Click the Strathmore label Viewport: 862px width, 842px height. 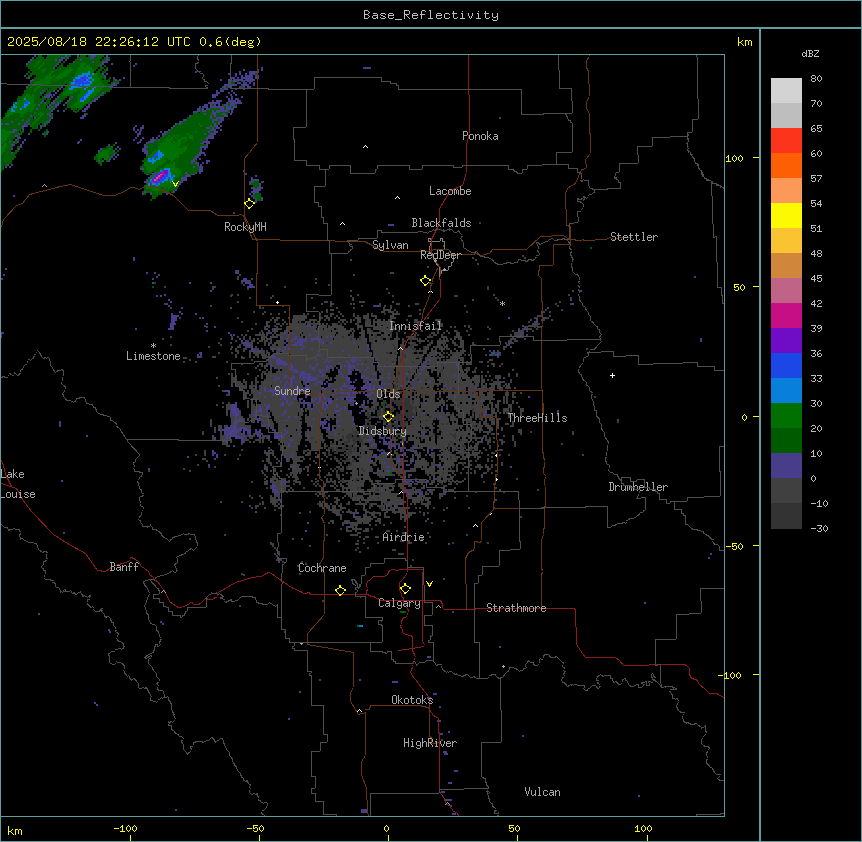click(x=516, y=608)
